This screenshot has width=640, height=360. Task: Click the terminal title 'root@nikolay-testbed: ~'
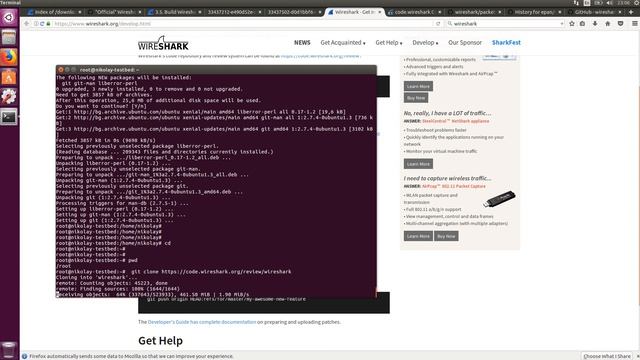[x=109, y=70]
